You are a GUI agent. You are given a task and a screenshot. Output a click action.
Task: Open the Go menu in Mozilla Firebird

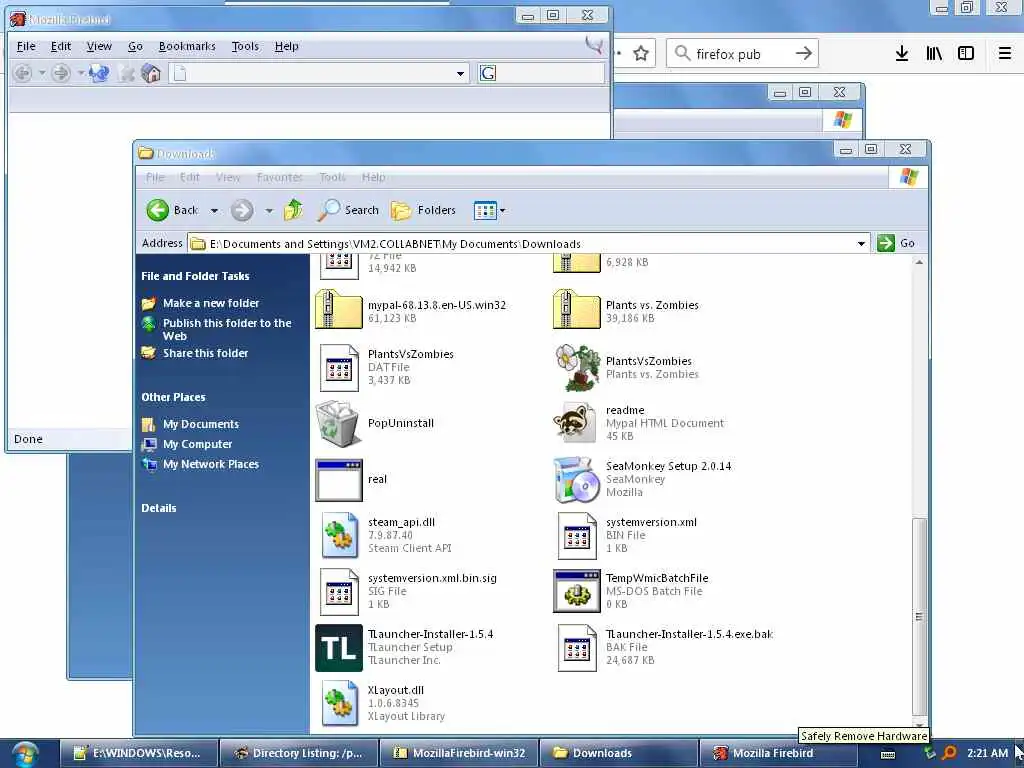(x=135, y=46)
